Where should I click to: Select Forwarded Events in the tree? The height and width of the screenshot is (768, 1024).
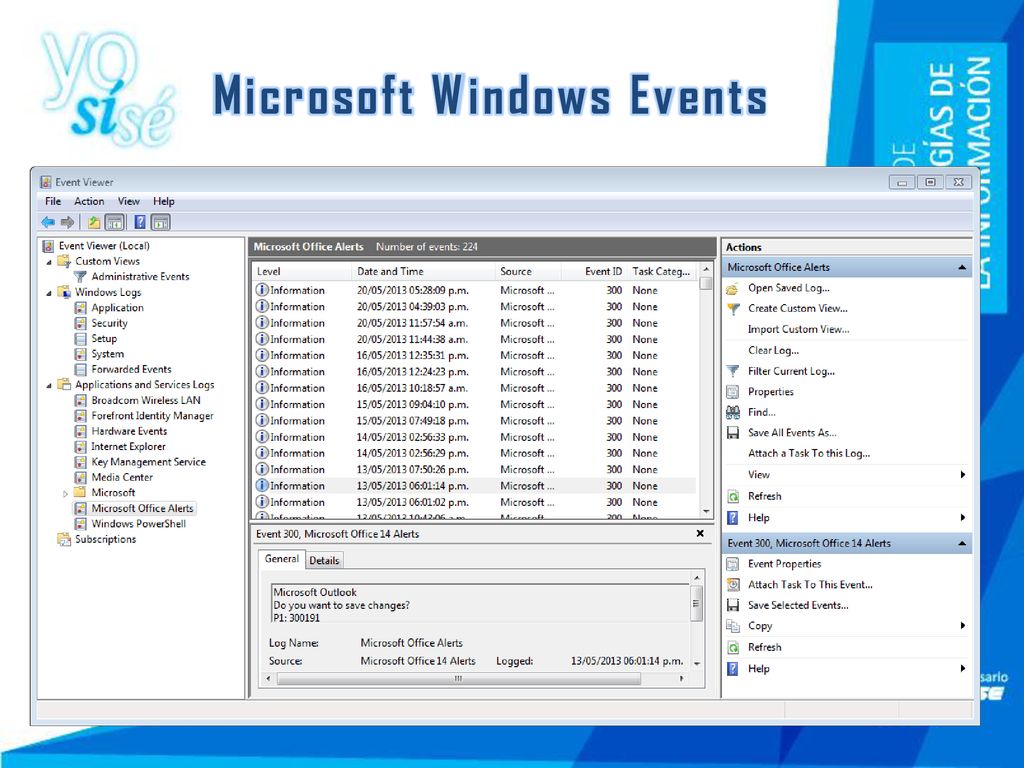pos(131,370)
